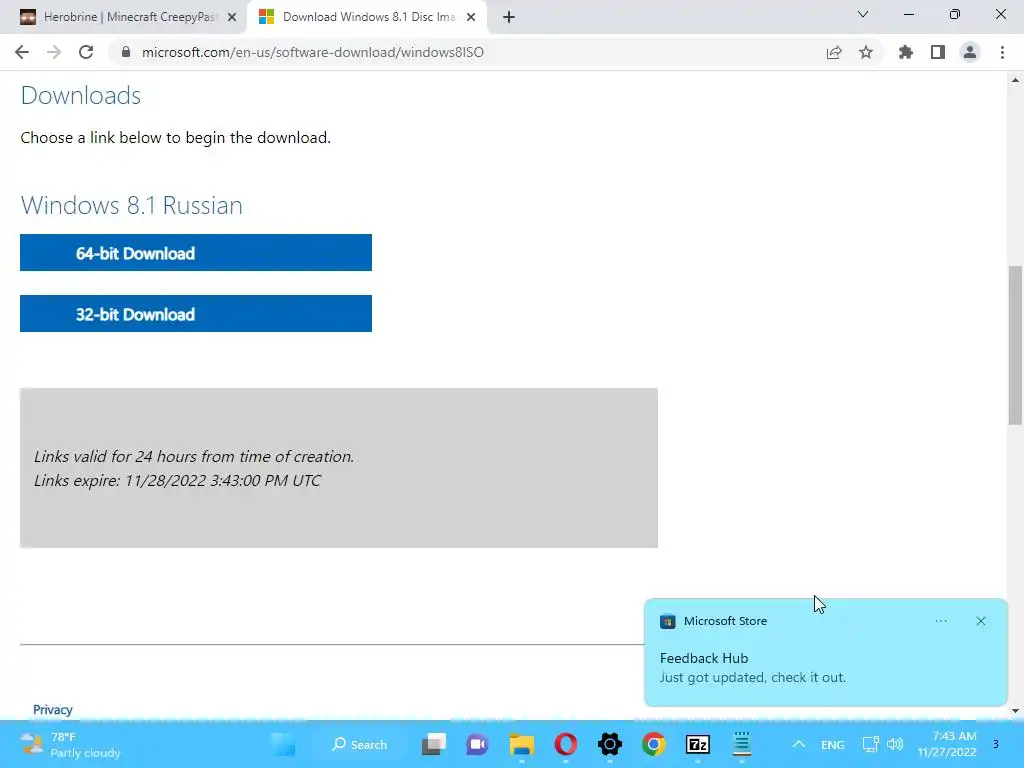
Task: Open the volume speaker icon
Action: point(895,744)
